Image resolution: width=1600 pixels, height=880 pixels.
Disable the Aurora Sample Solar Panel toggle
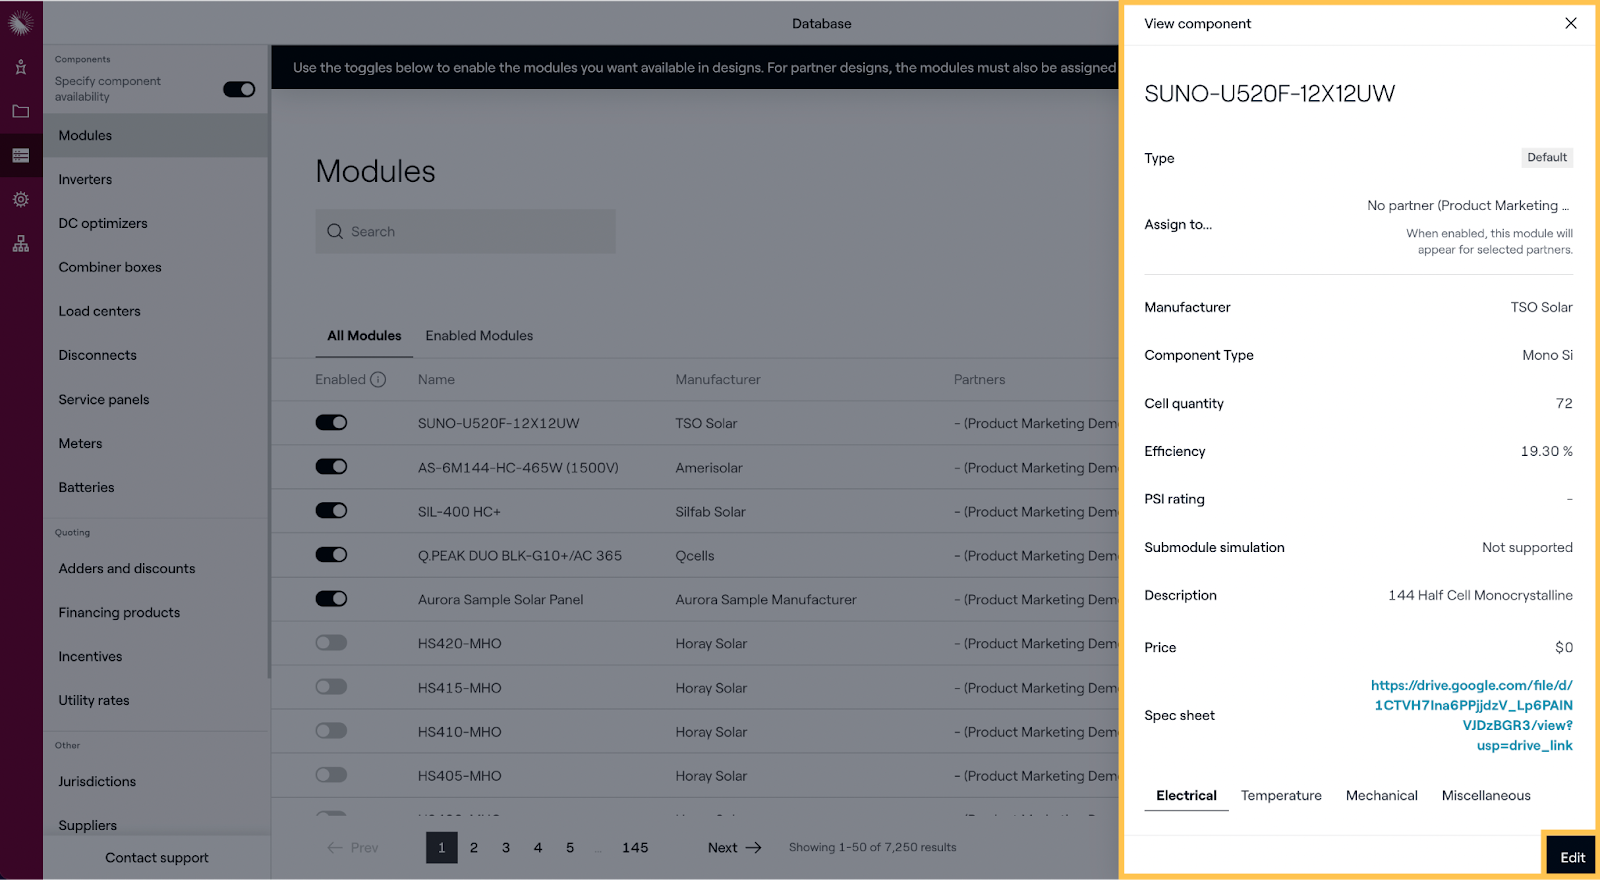(x=331, y=598)
